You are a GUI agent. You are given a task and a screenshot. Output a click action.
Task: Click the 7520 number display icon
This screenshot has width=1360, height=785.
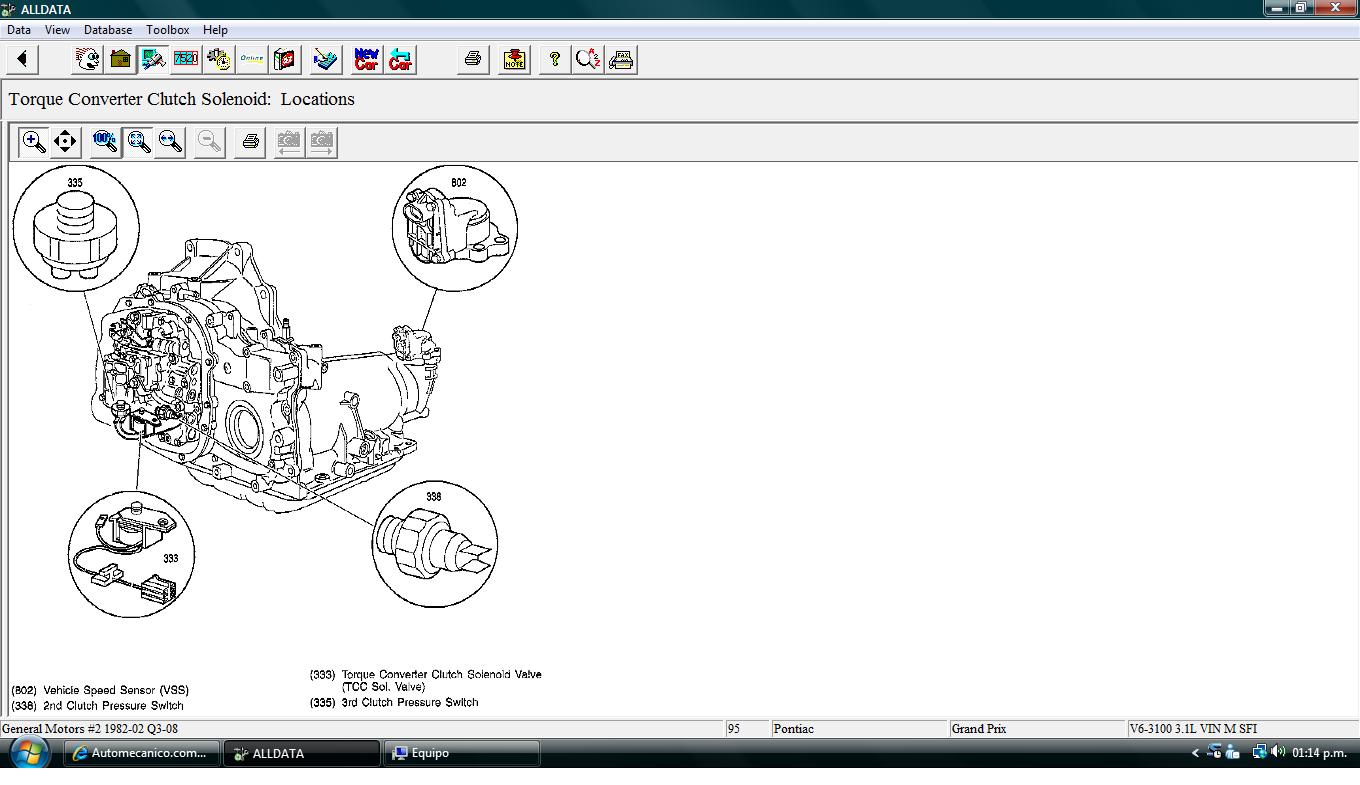pyautogui.click(x=186, y=59)
